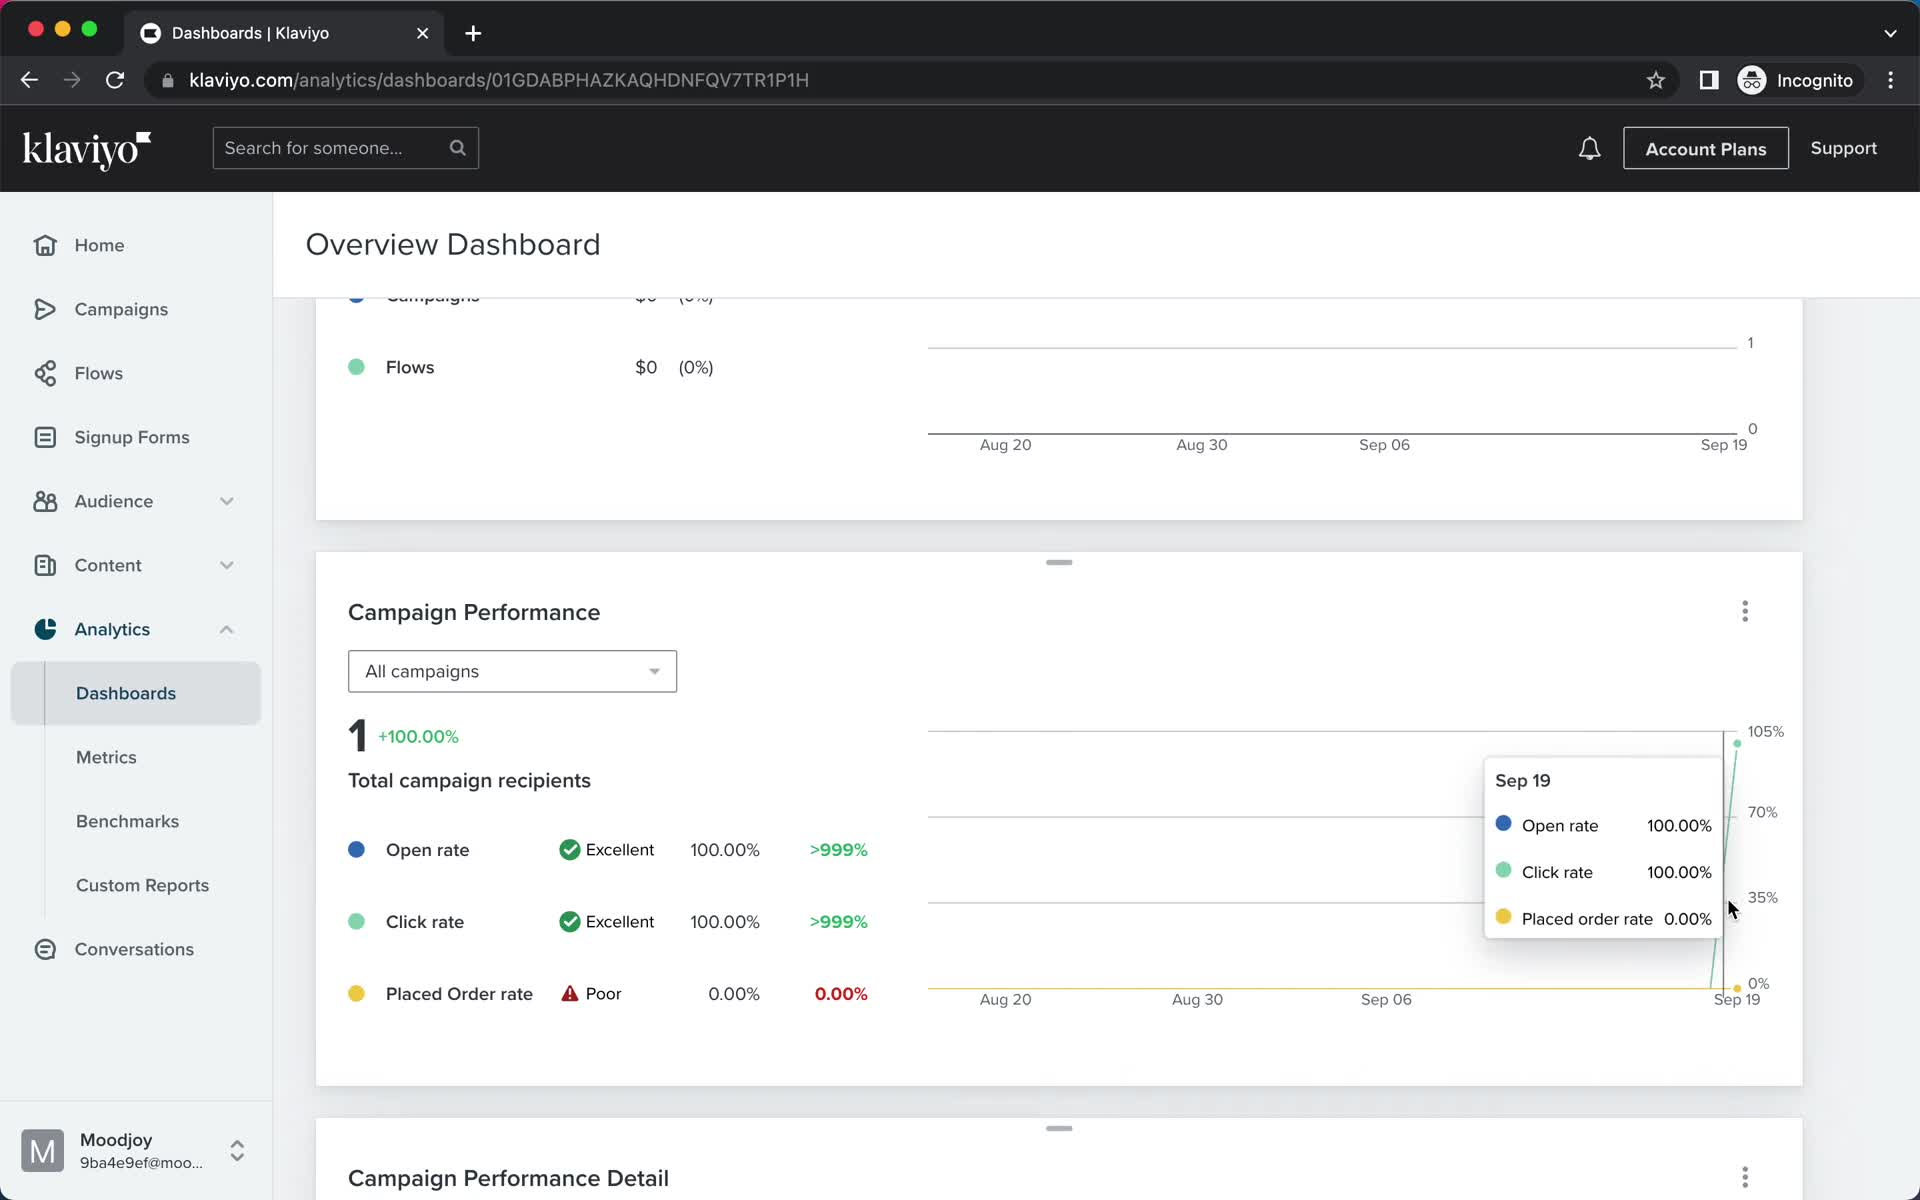Click the Sep 19 chart data point
Viewport: 1920px width, 1200px height.
1737,743
